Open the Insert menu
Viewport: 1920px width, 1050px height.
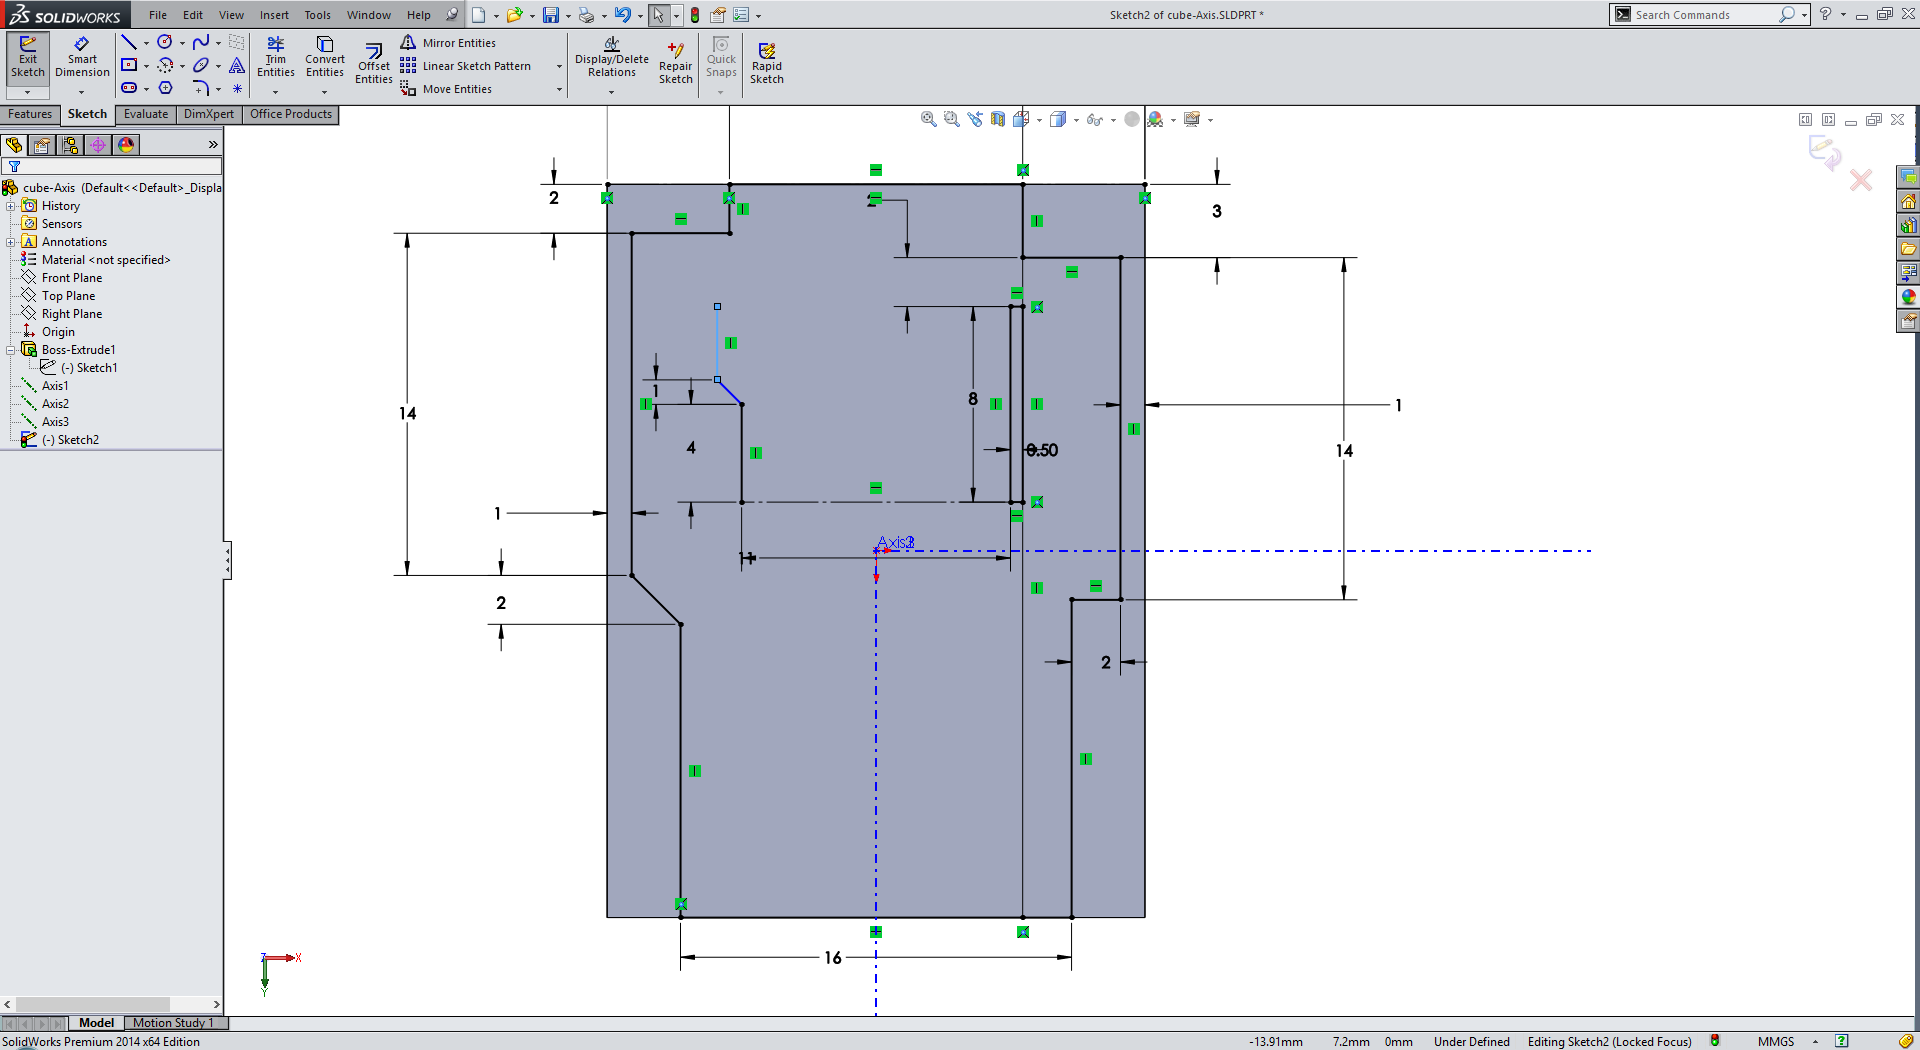point(274,15)
